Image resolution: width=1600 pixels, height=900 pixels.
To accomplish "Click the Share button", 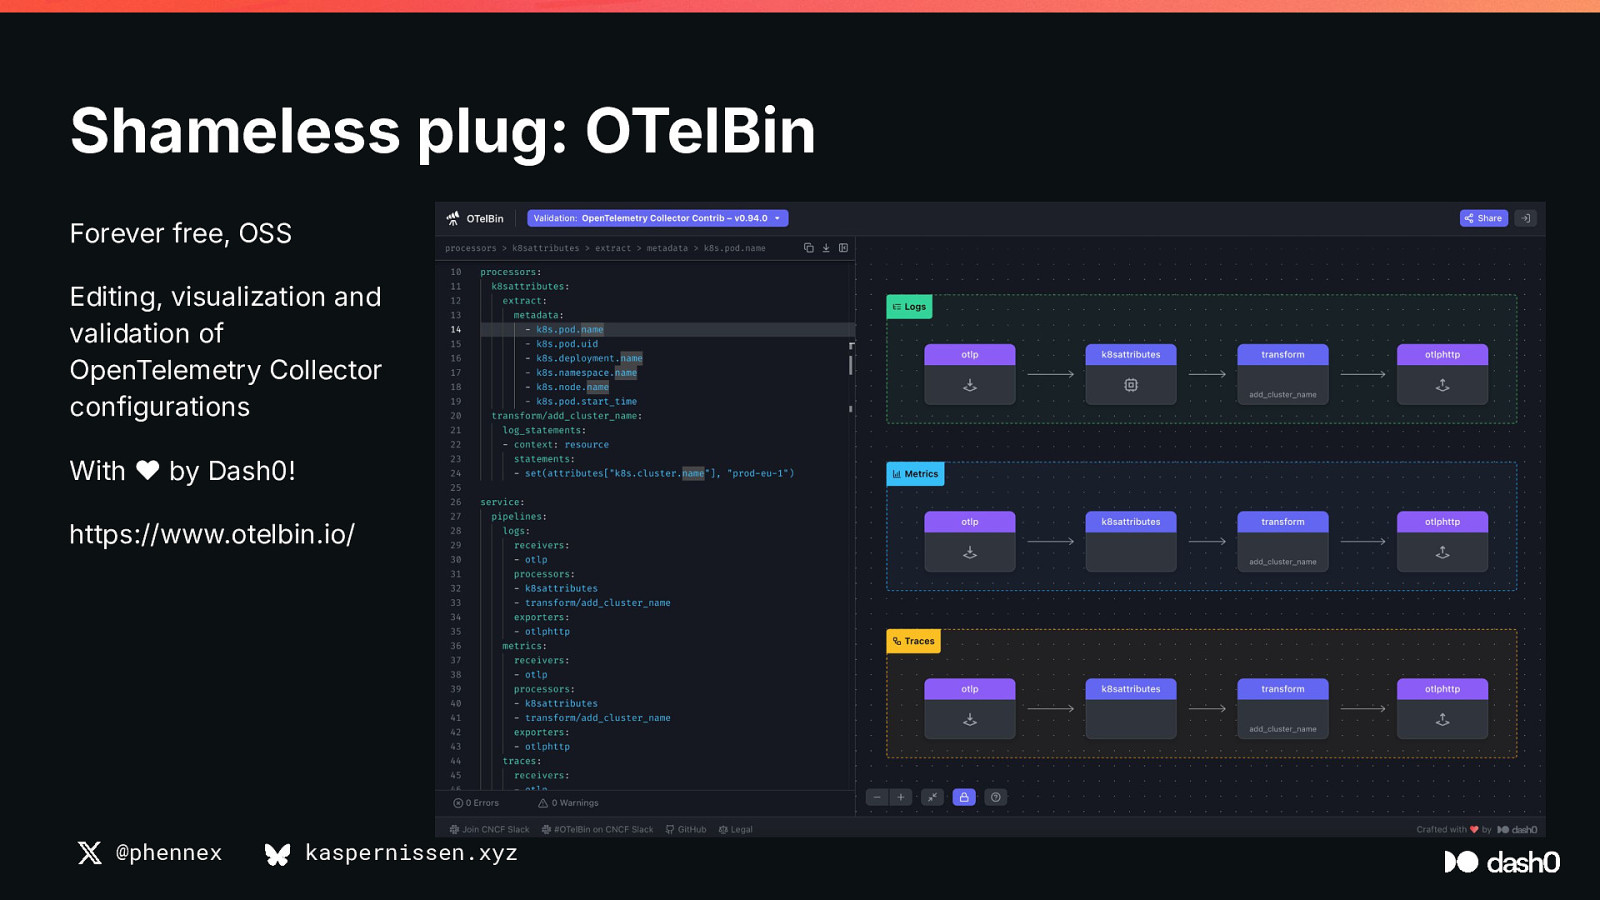I will [1483, 218].
